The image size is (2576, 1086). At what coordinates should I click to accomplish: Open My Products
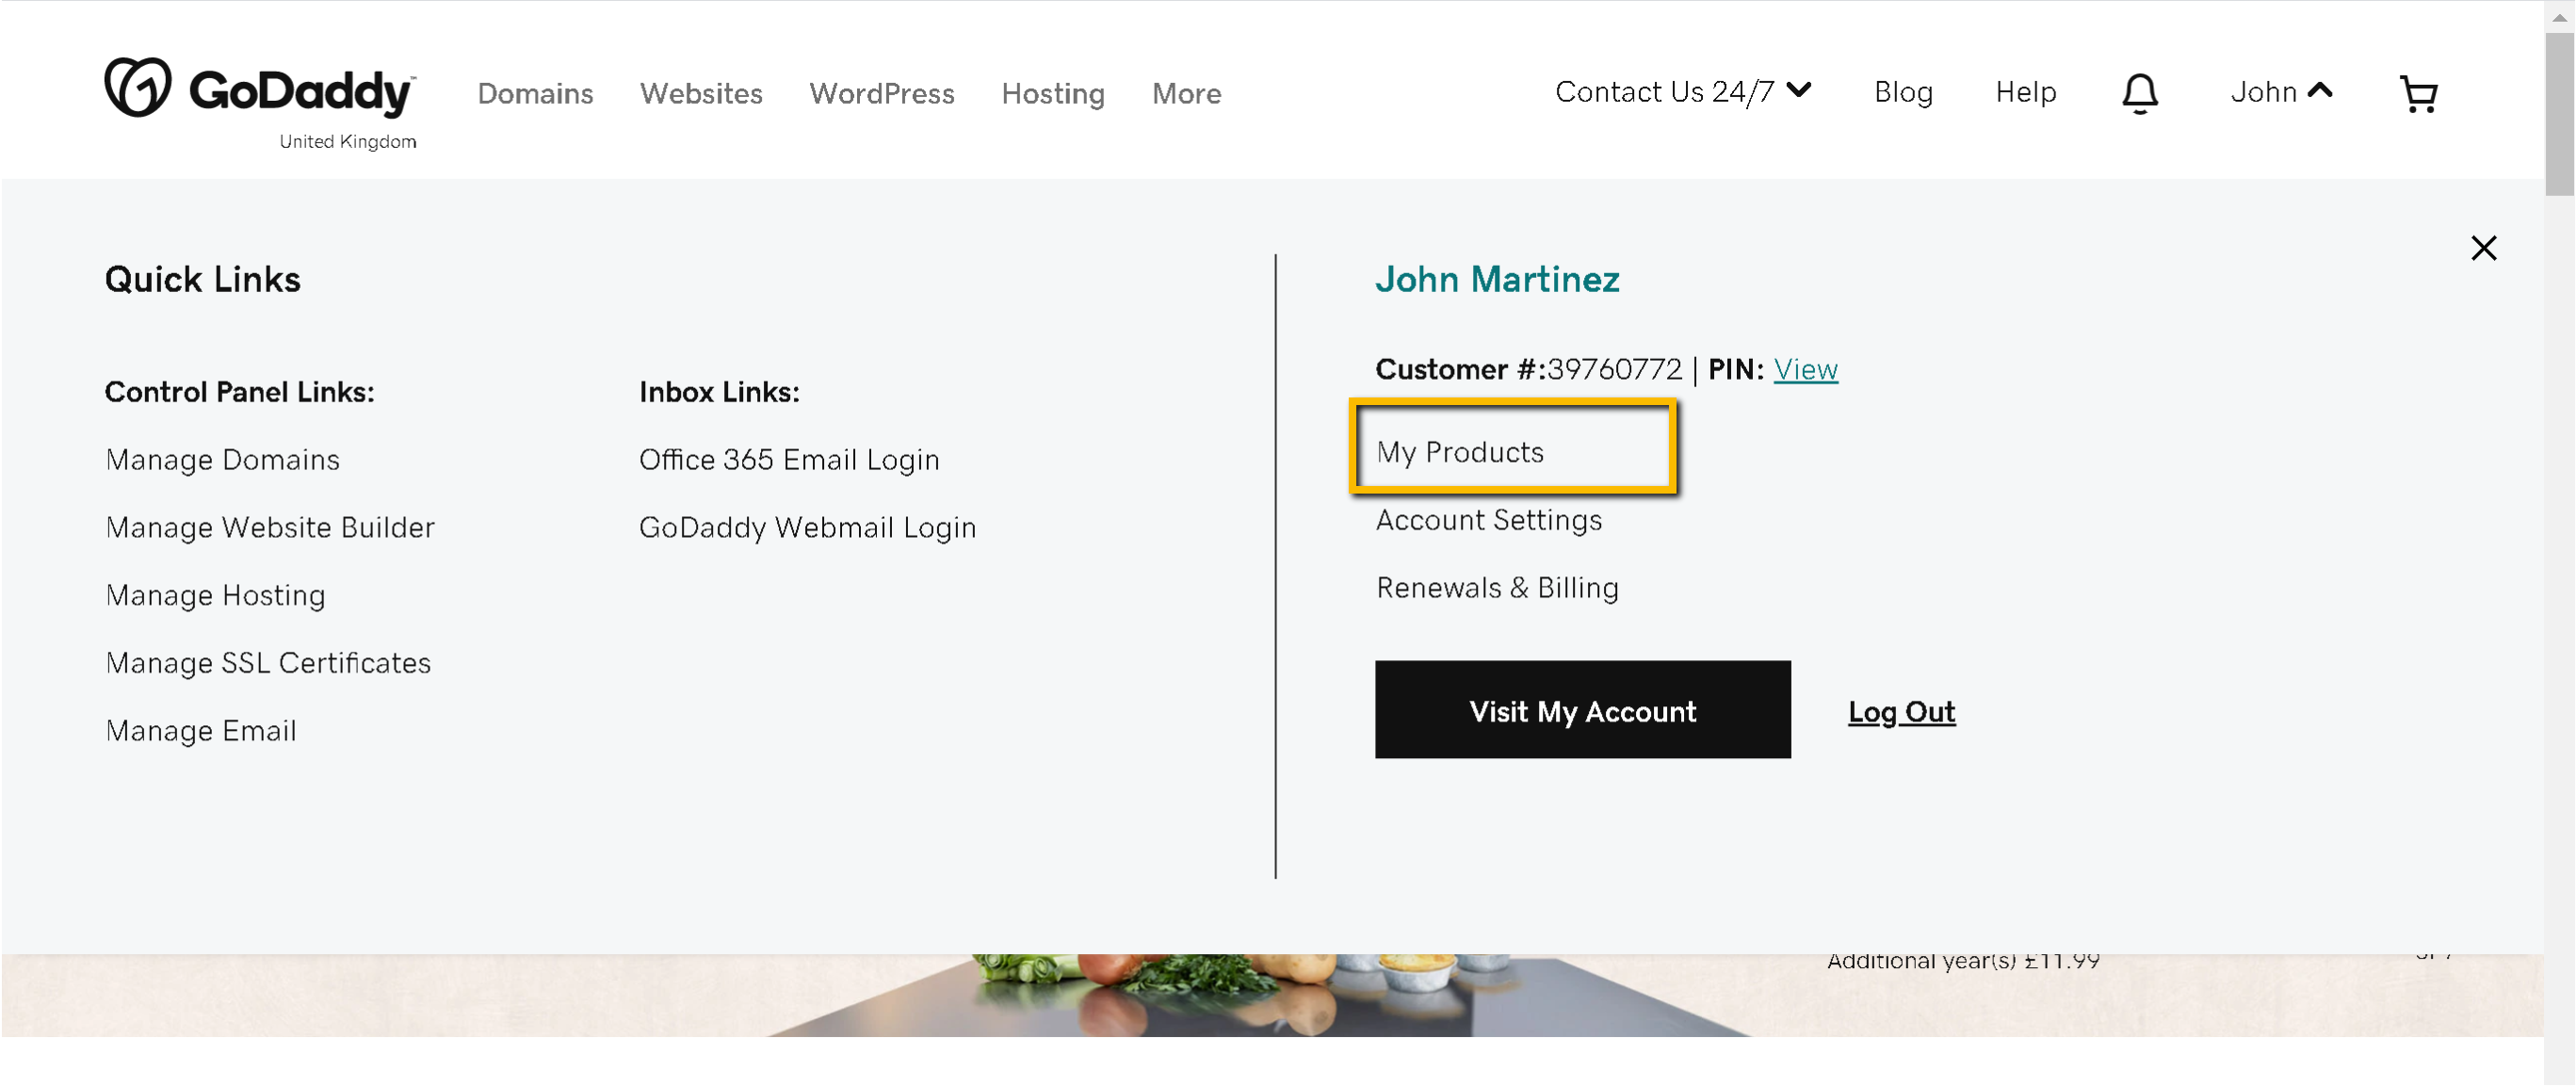(x=1459, y=452)
